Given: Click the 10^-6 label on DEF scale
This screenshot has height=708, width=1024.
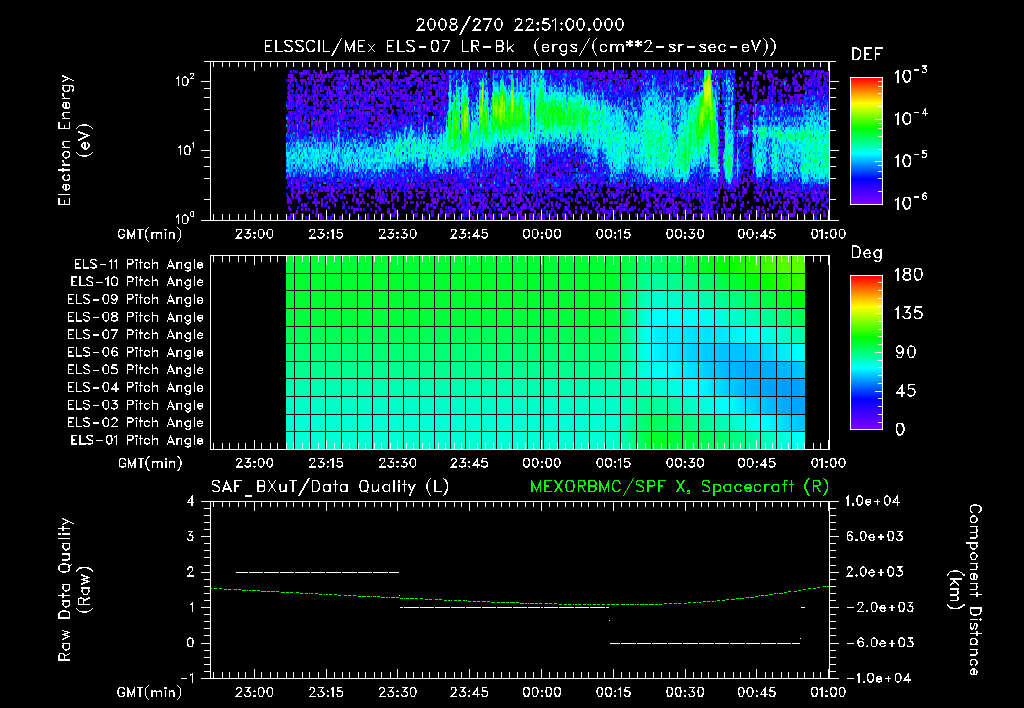Looking at the screenshot, I should point(910,202).
